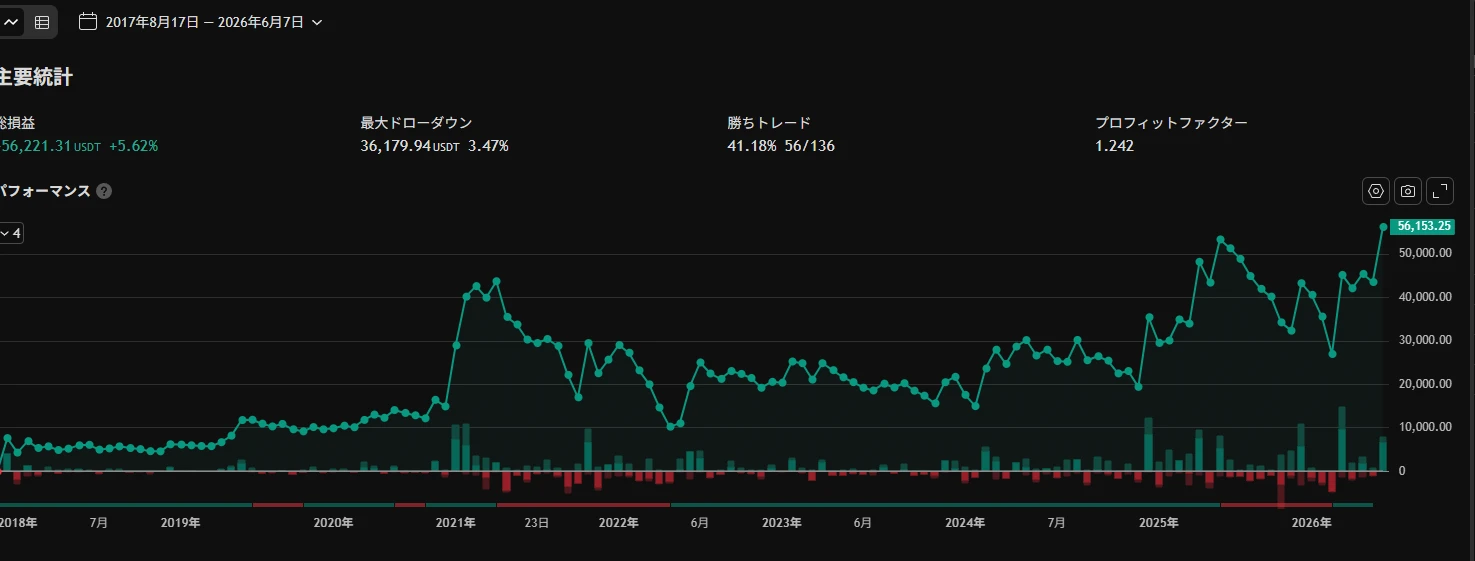Open the calendar icon for date range
The image size is (1475, 561).
tap(88, 21)
